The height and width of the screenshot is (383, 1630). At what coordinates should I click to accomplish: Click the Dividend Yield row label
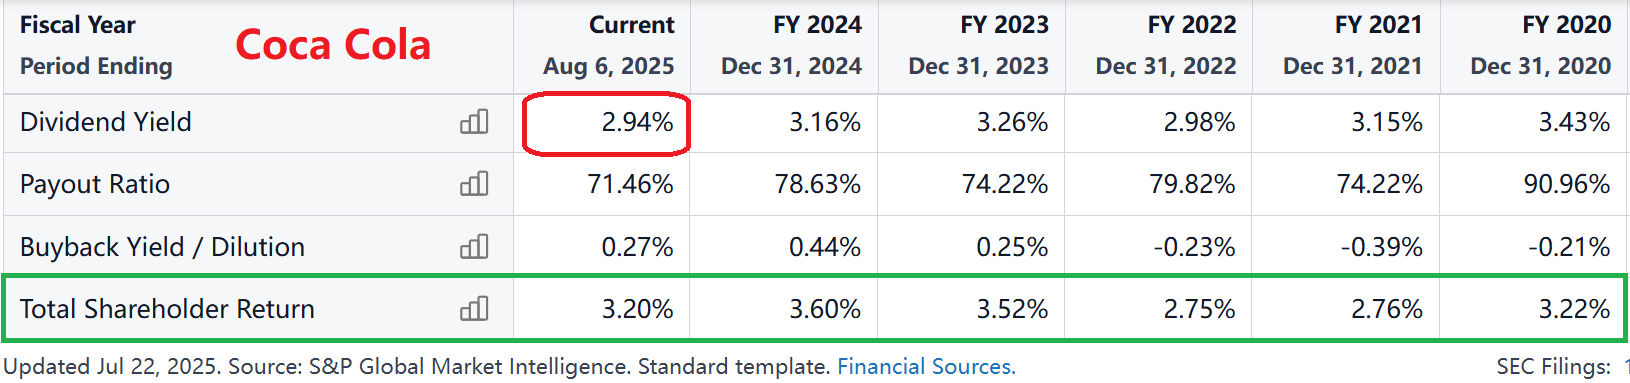point(105,122)
